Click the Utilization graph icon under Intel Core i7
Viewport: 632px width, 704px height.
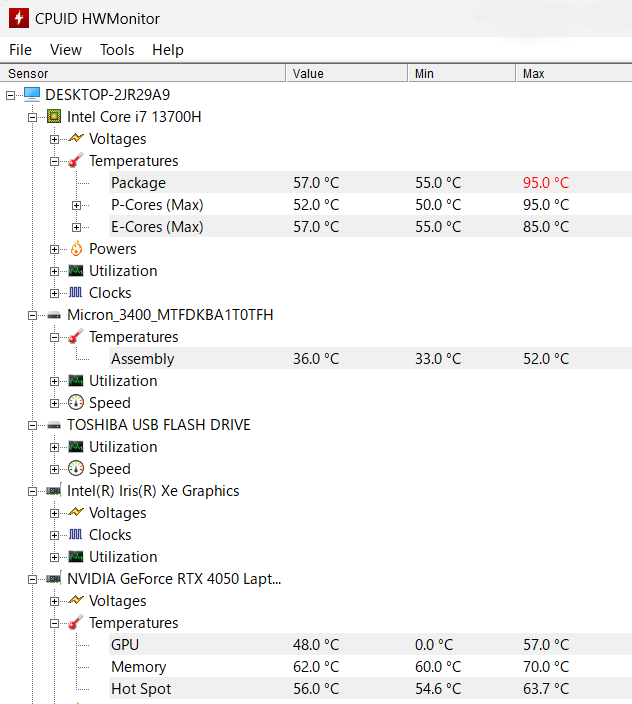pos(76,271)
